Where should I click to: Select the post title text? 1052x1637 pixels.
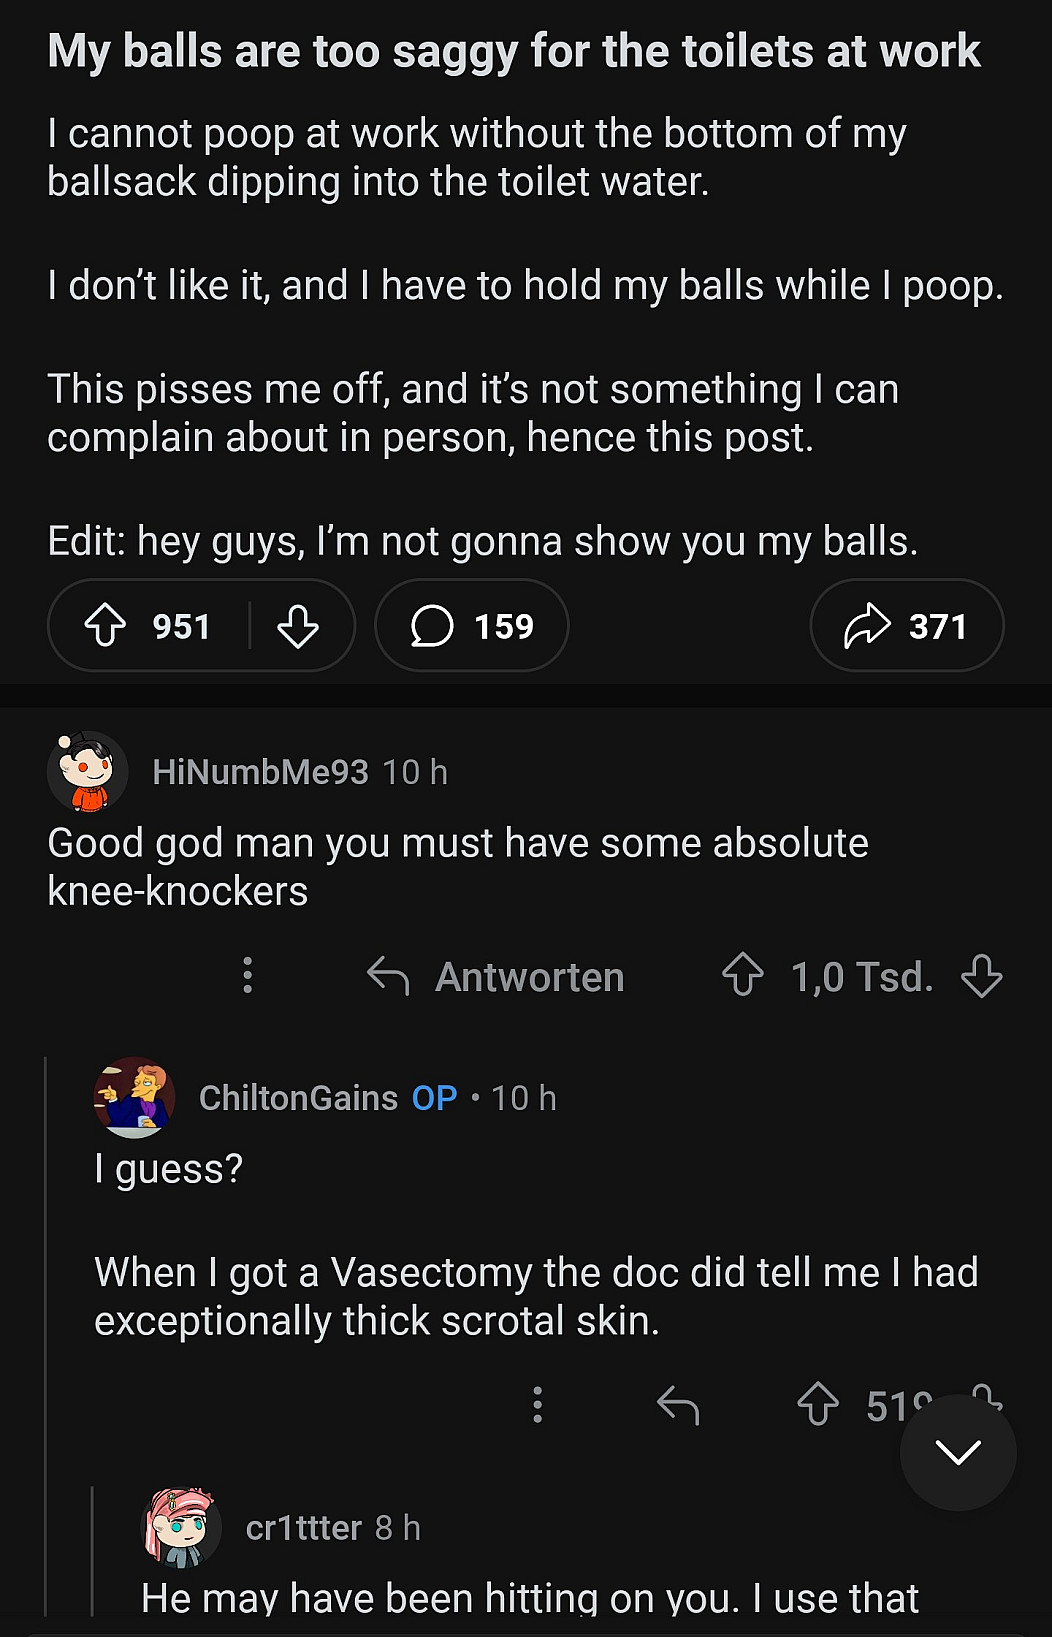[x=514, y=52]
